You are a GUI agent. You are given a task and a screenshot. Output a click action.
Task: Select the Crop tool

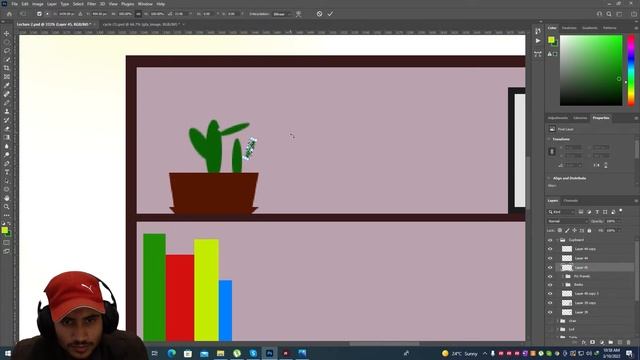tap(7, 68)
